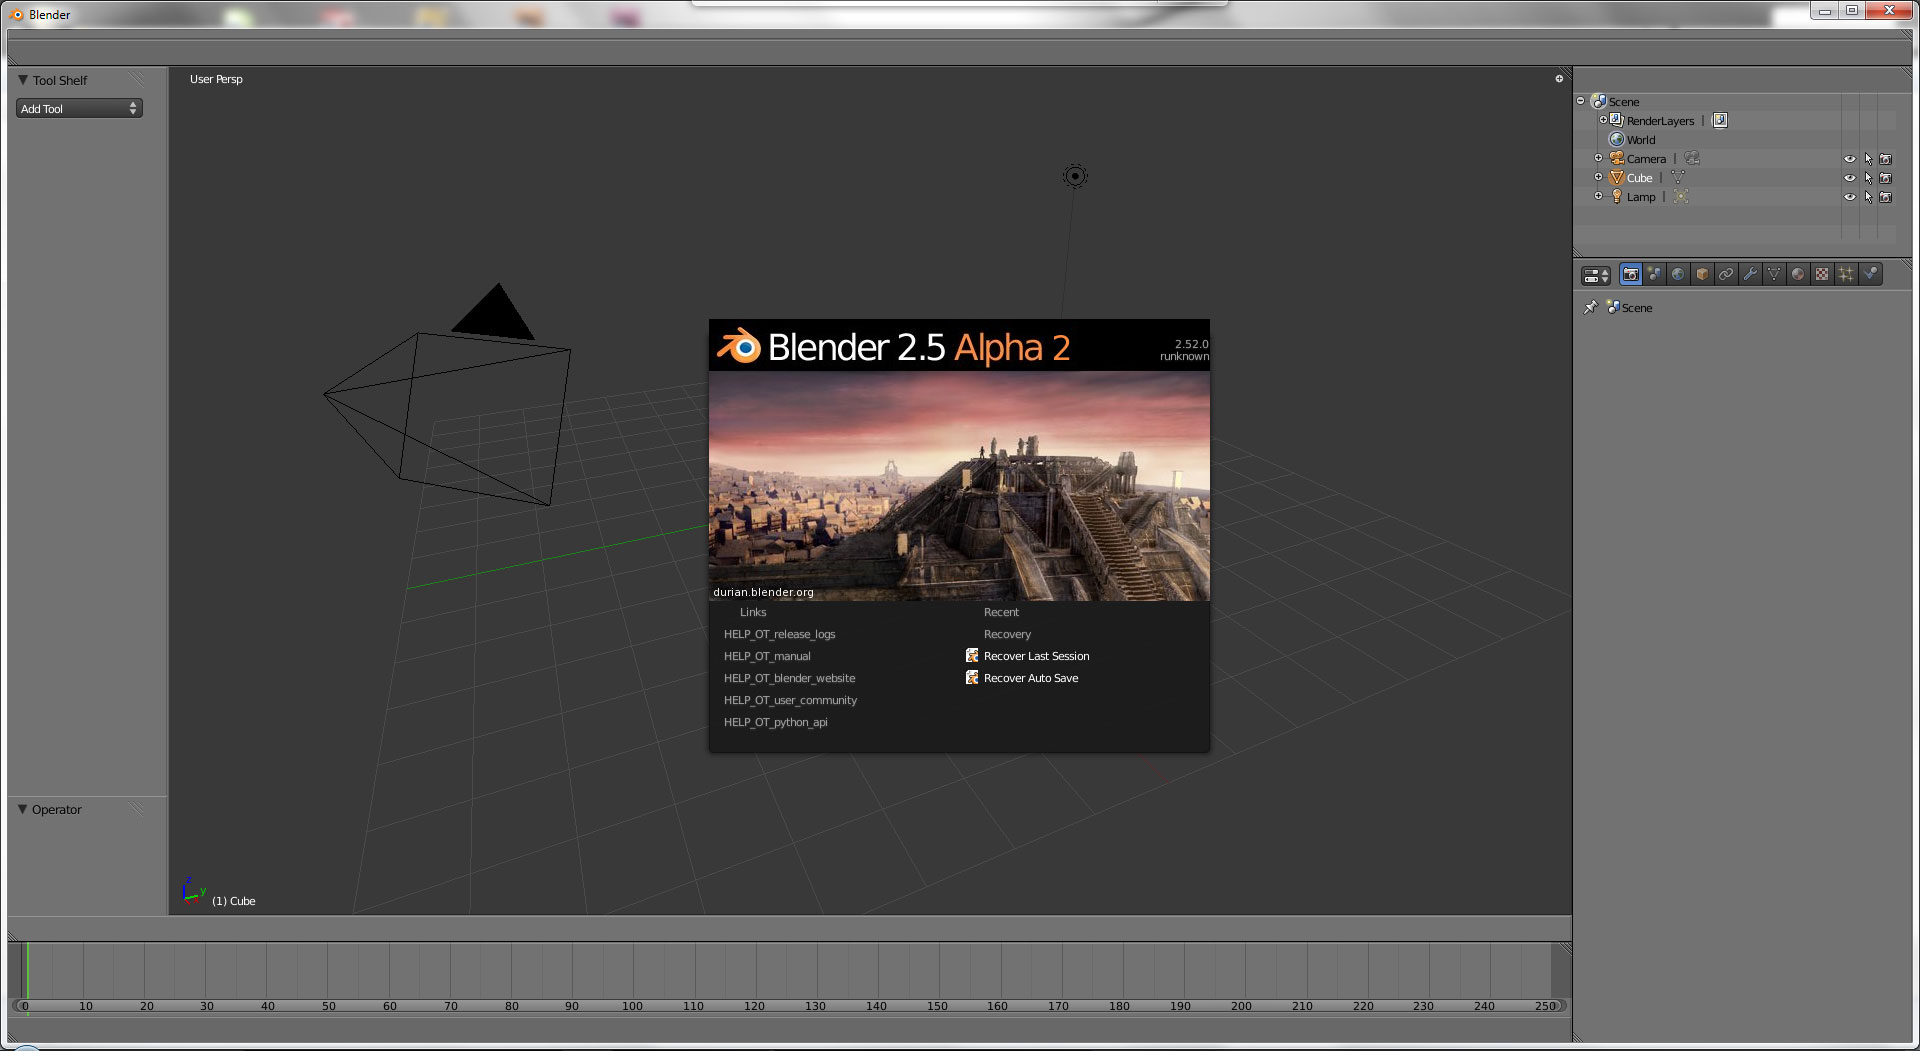
Task: Toggle selectability arrow for Camera
Action: 1868,159
